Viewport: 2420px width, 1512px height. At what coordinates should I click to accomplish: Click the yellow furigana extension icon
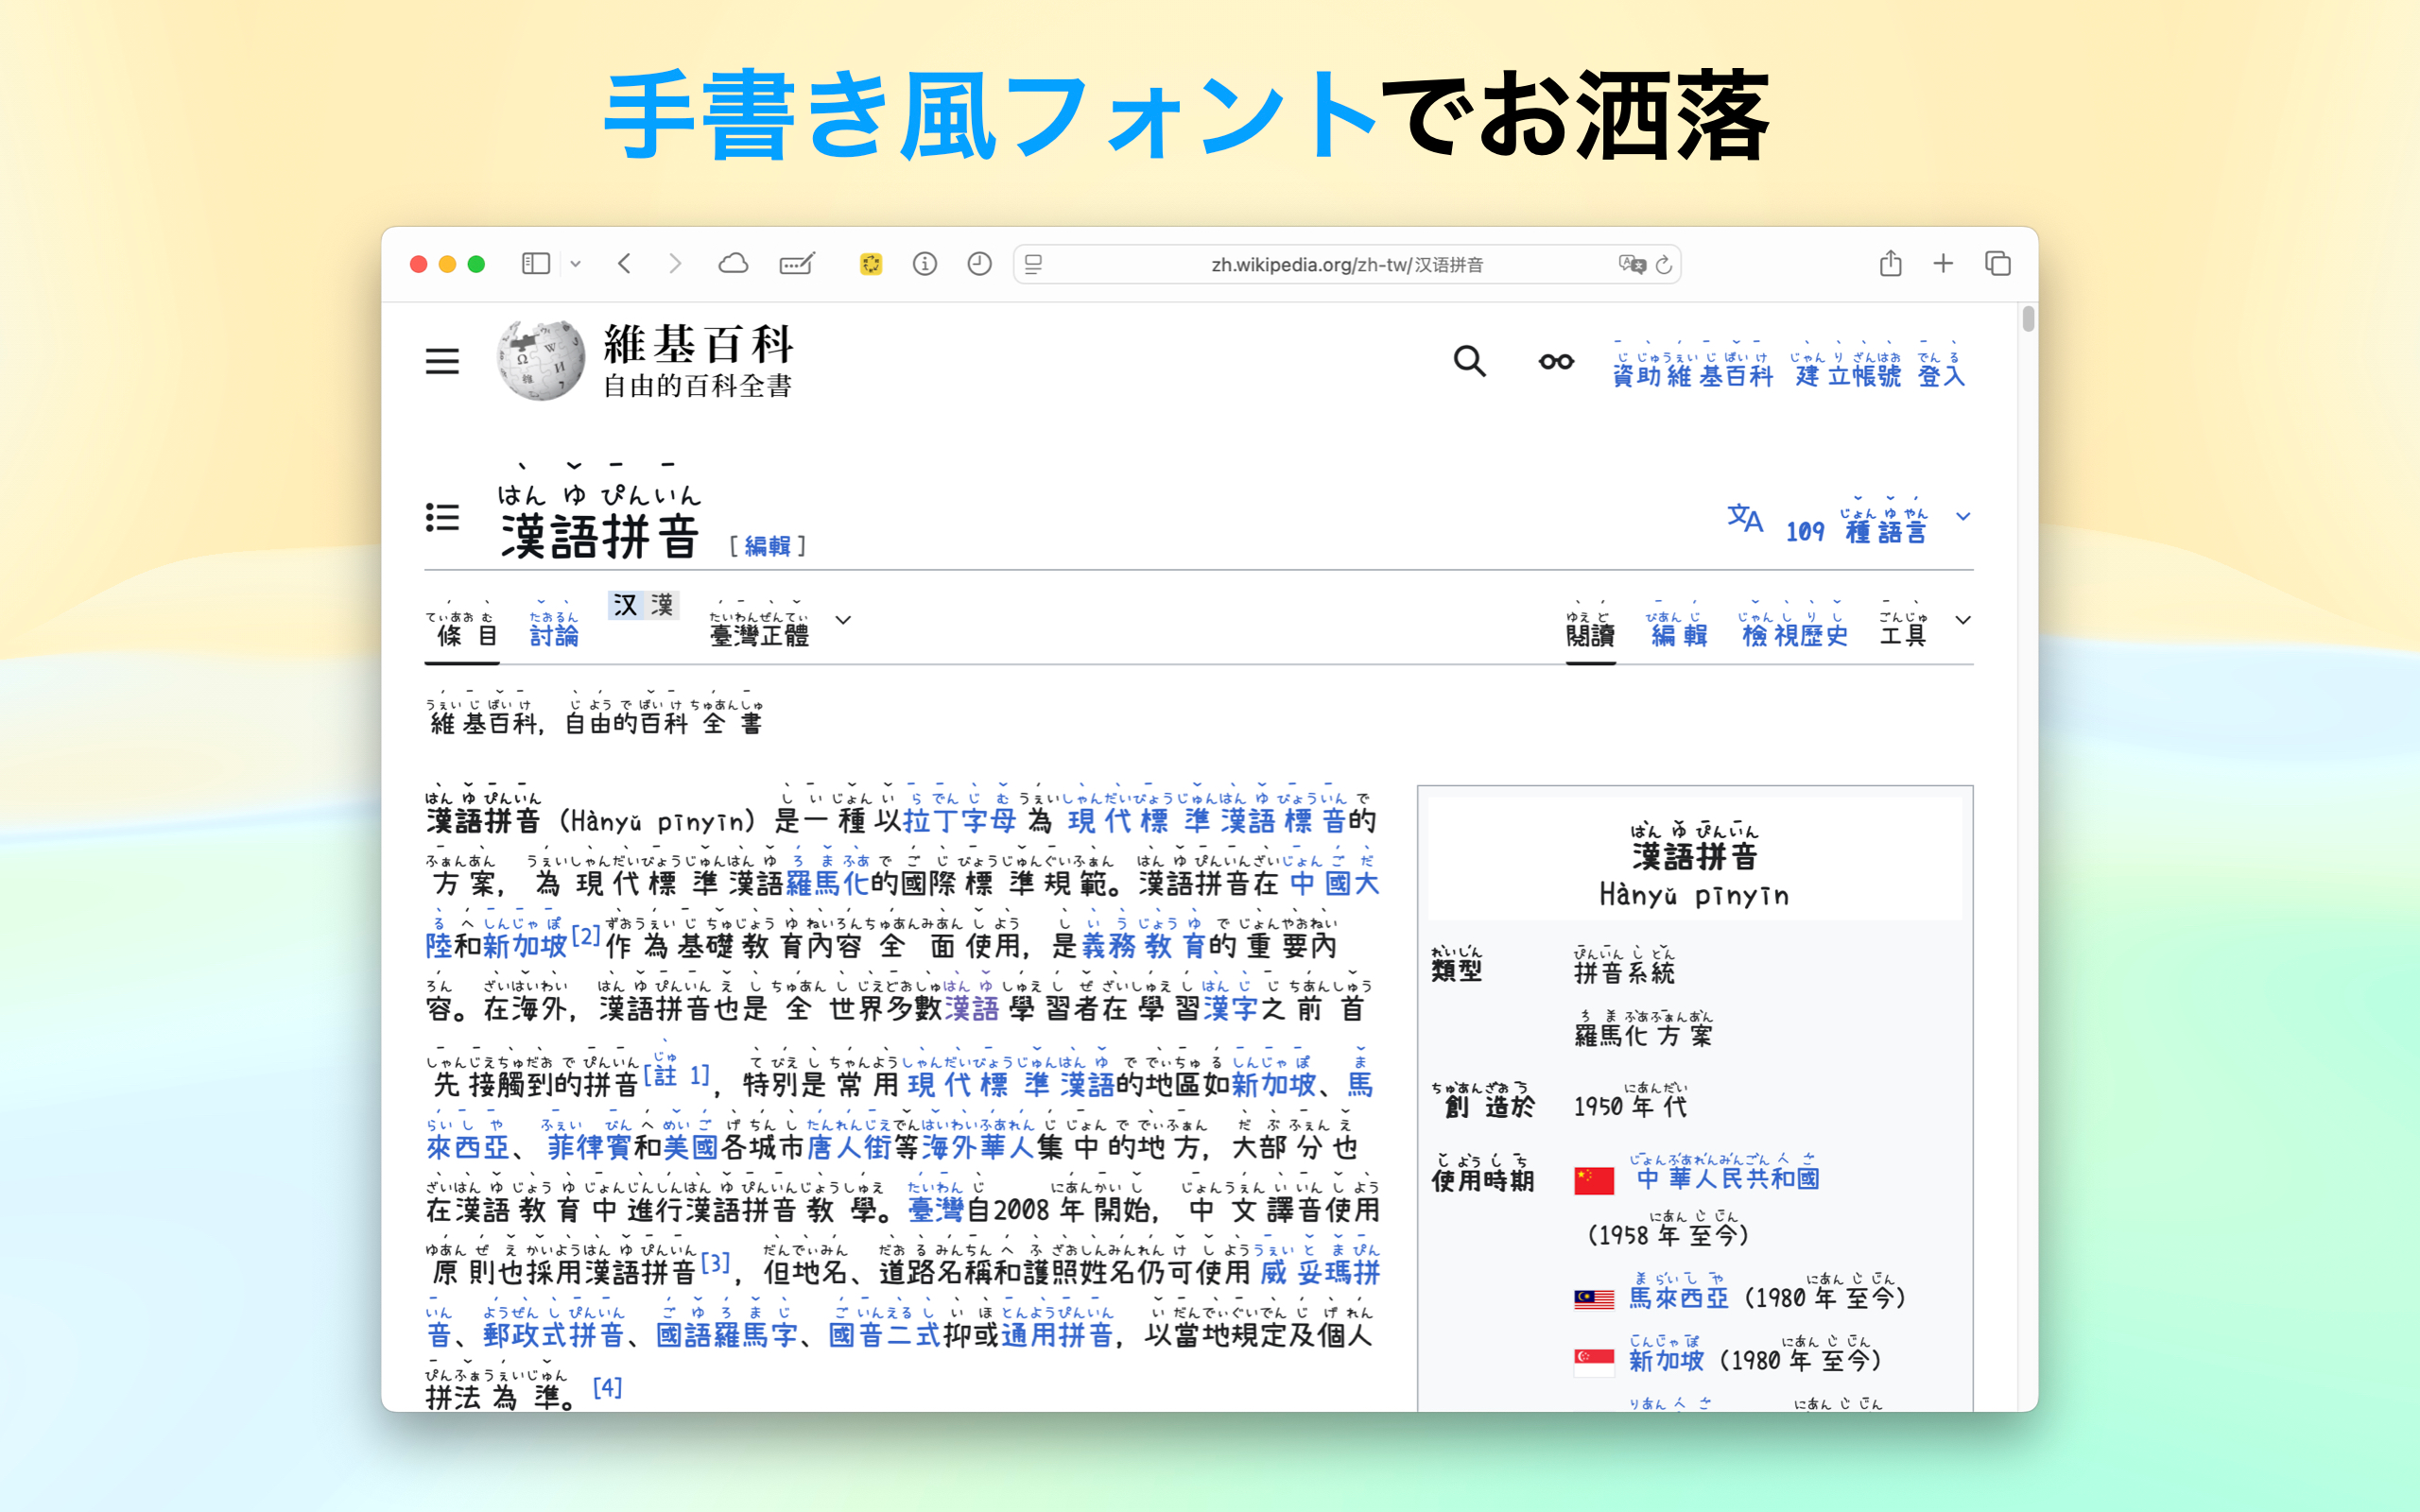tap(871, 264)
